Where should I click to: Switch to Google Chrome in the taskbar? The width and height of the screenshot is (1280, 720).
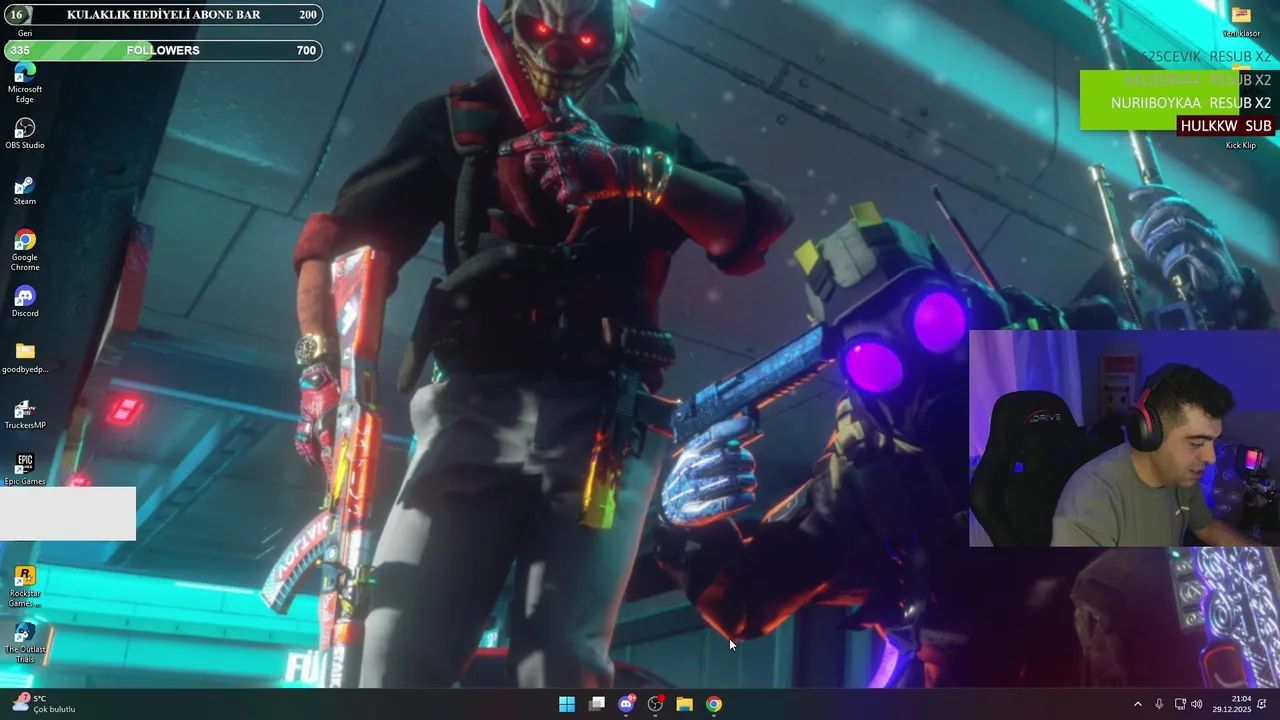coord(714,704)
